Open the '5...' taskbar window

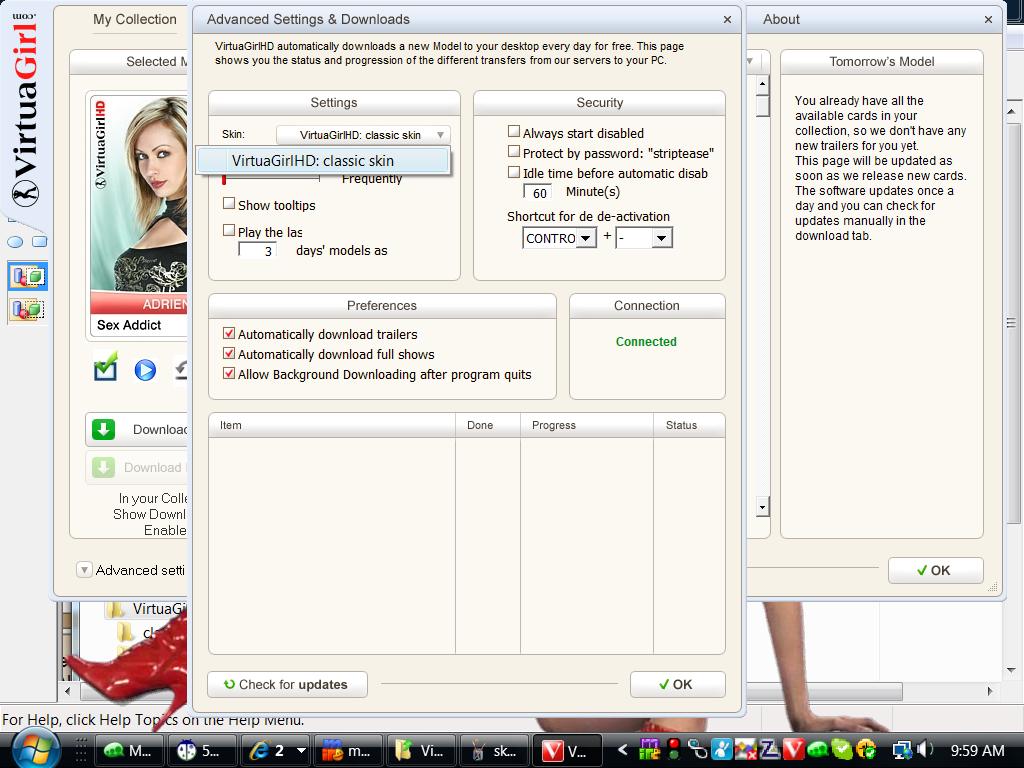(202, 750)
